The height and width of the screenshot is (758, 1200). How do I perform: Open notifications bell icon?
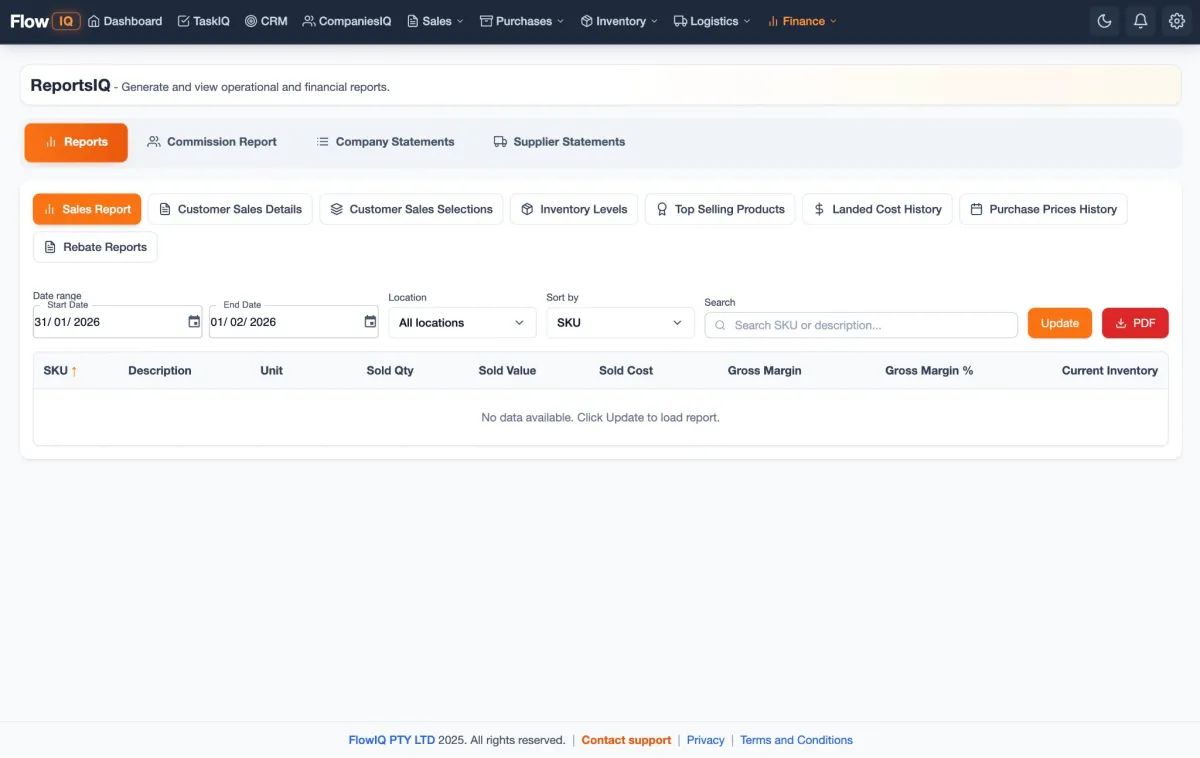click(1140, 21)
